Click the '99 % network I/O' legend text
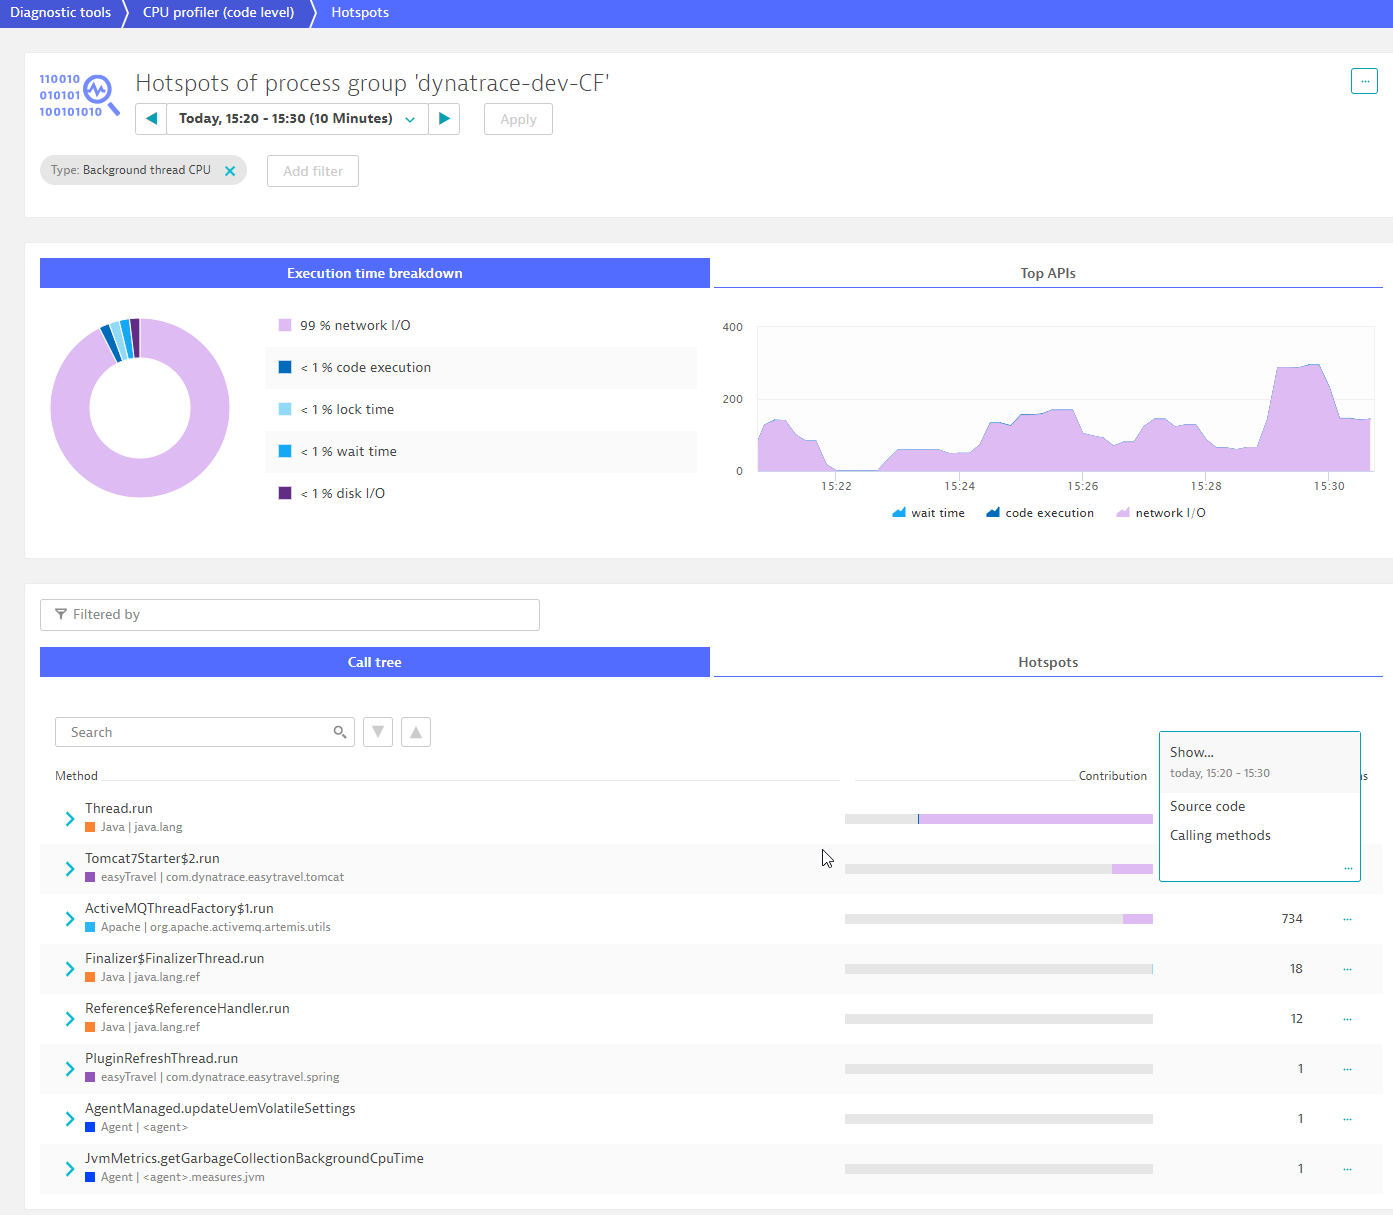The height and width of the screenshot is (1215, 1393). (355, 325)
